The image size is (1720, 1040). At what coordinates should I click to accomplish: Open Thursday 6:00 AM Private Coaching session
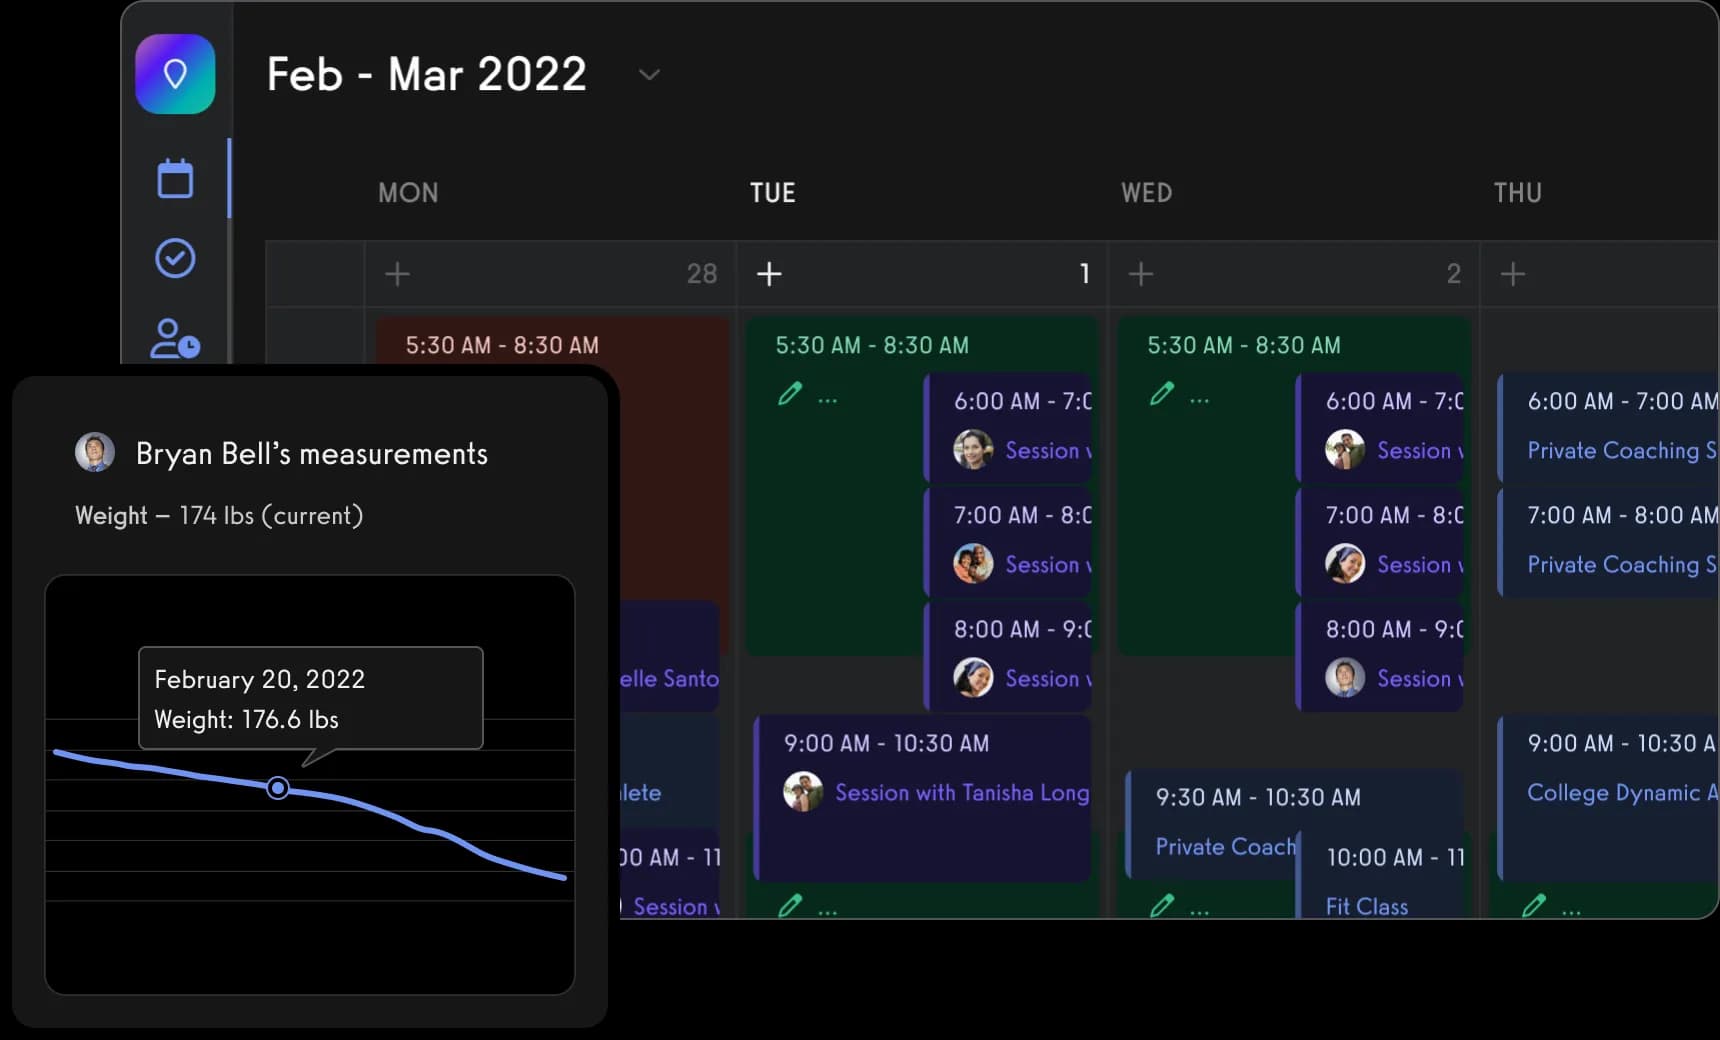pyautogui.click(x=1608, y=426)
